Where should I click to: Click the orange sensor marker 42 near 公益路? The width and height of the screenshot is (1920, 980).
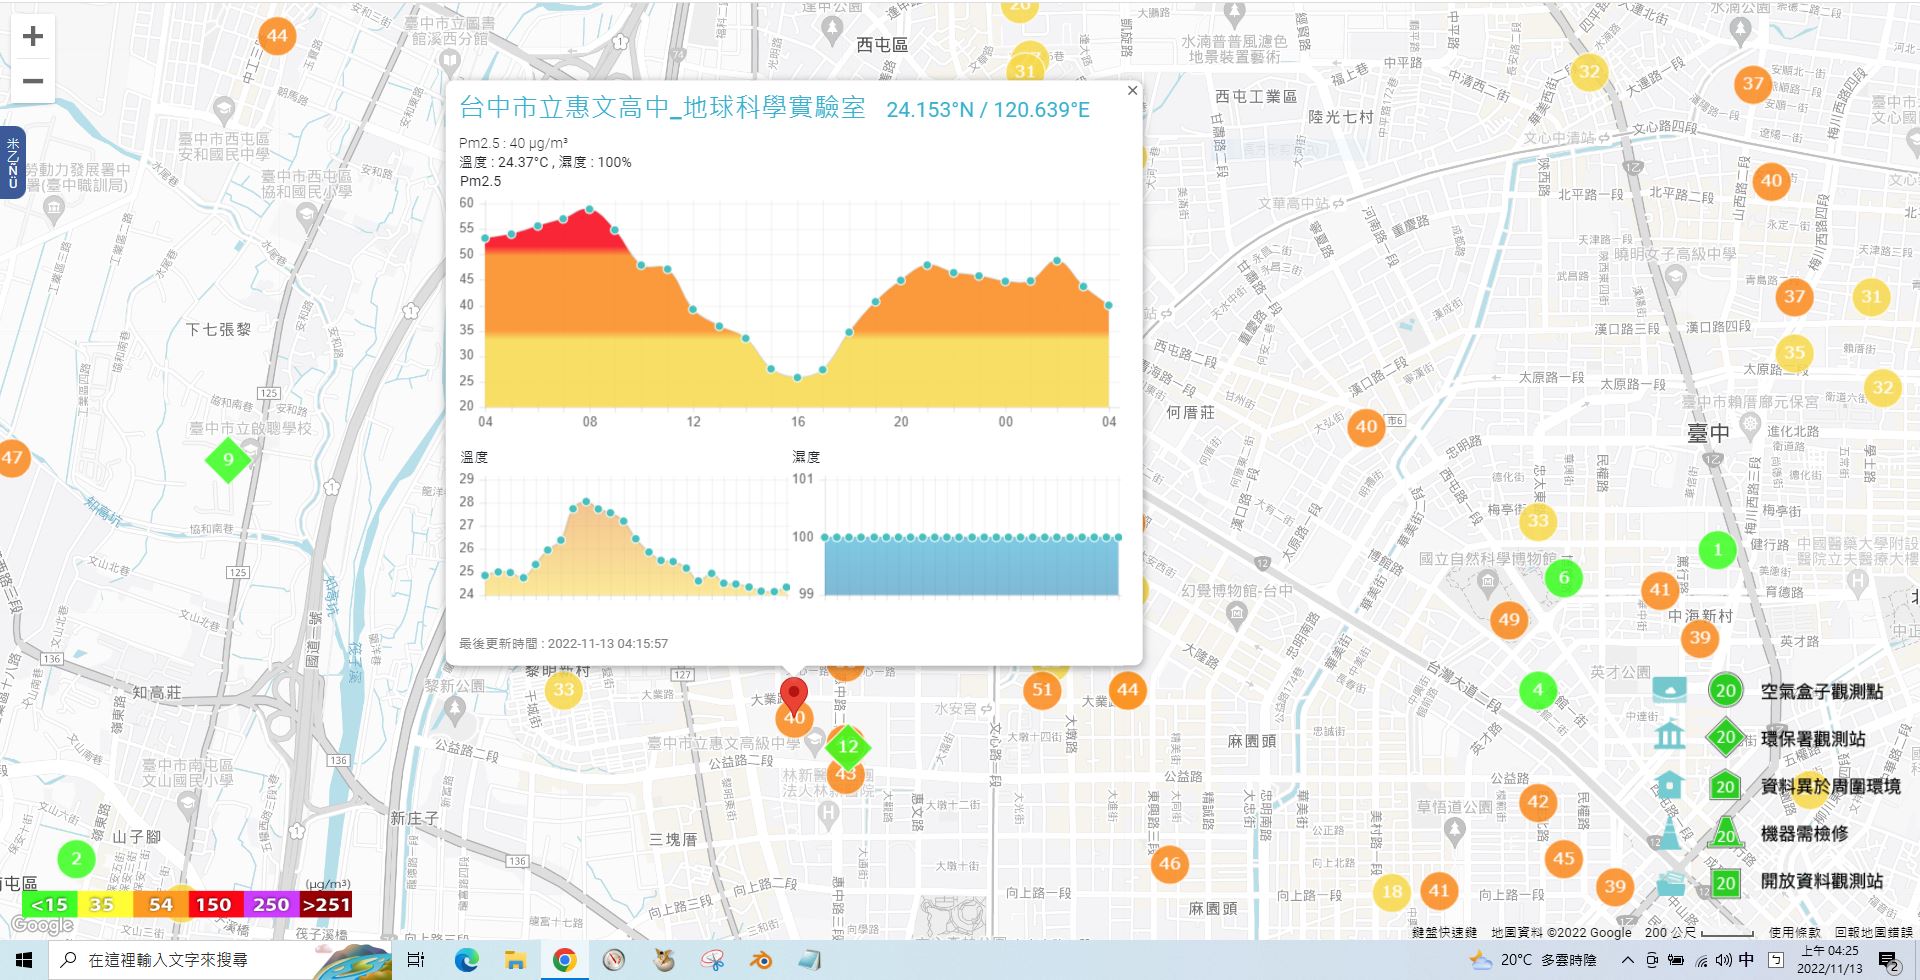[x=1538, y=802]
